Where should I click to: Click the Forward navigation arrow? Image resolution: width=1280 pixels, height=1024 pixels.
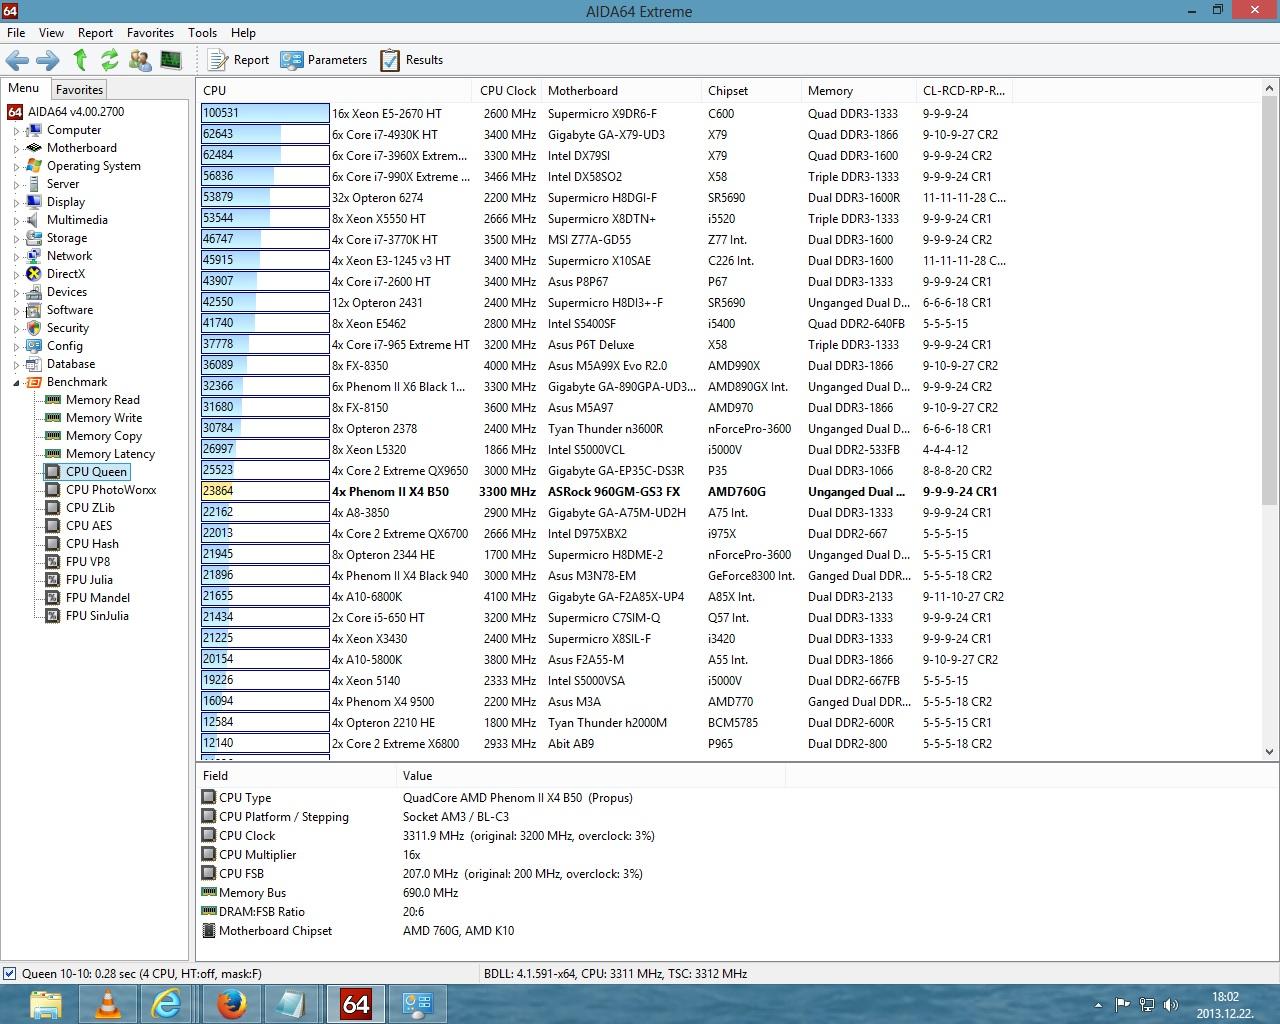[47, 60]
